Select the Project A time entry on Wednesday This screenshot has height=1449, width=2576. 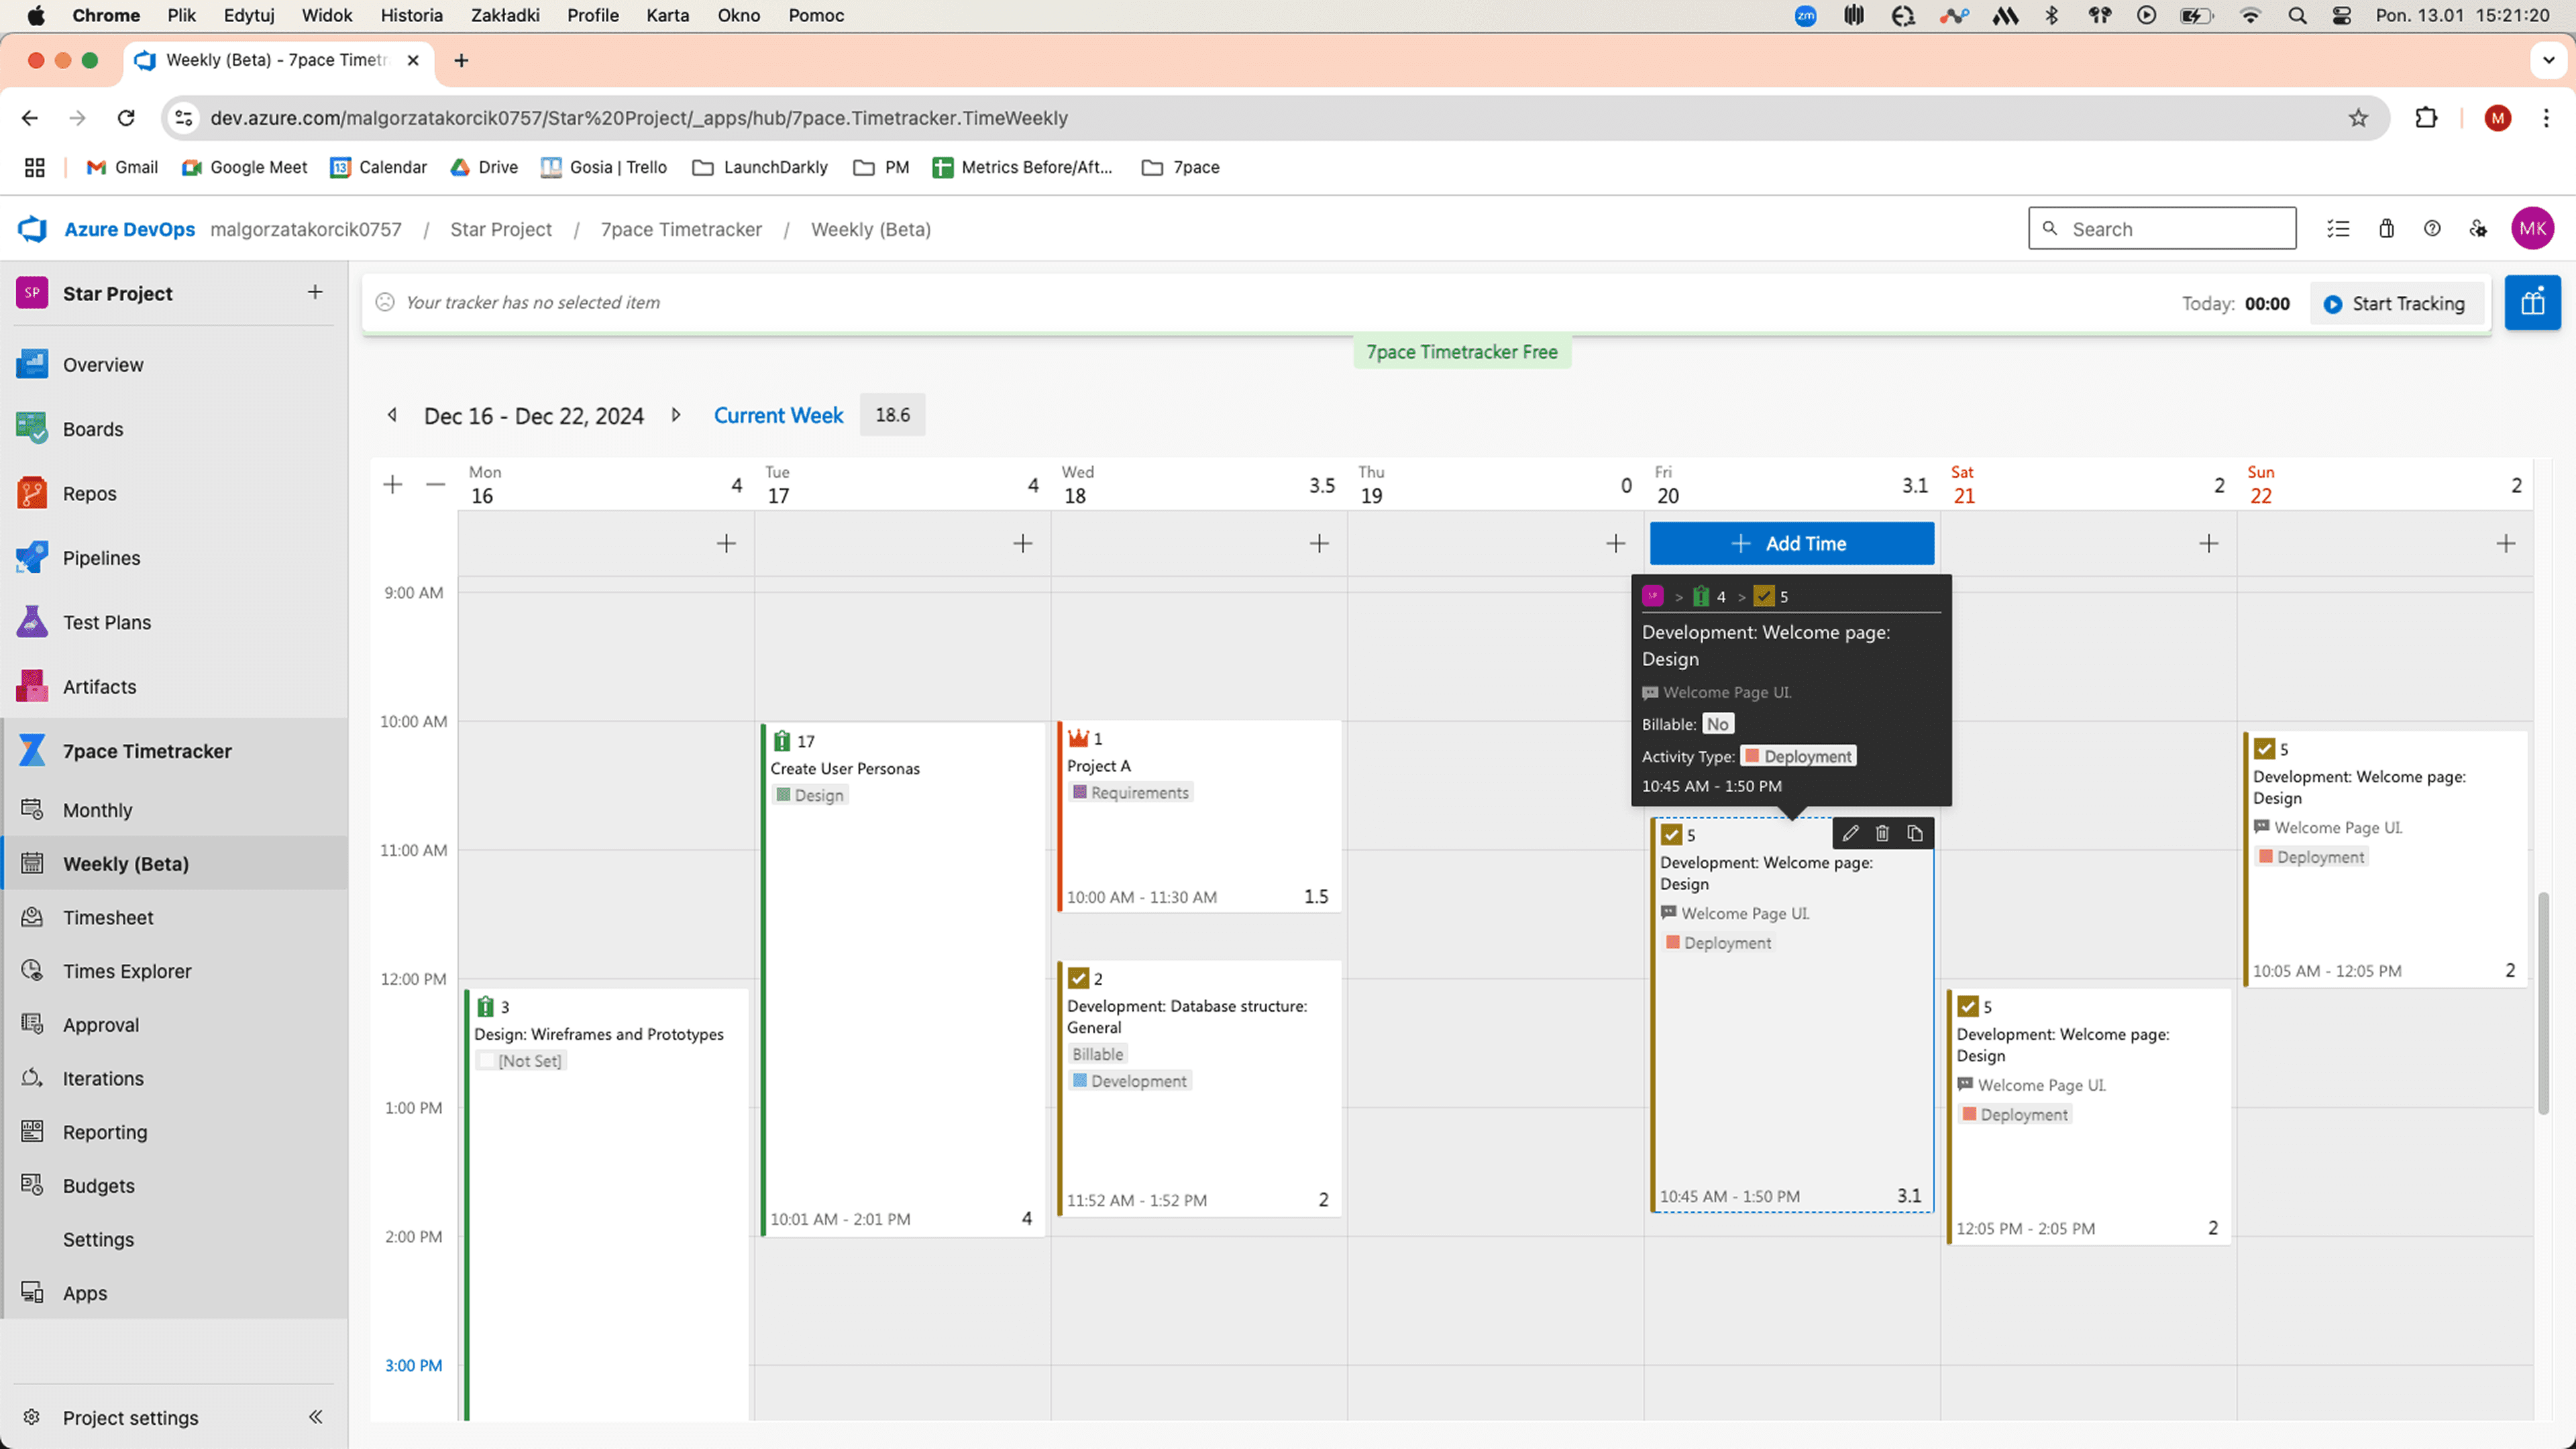pyautogui.click(x=1199, y=816)
